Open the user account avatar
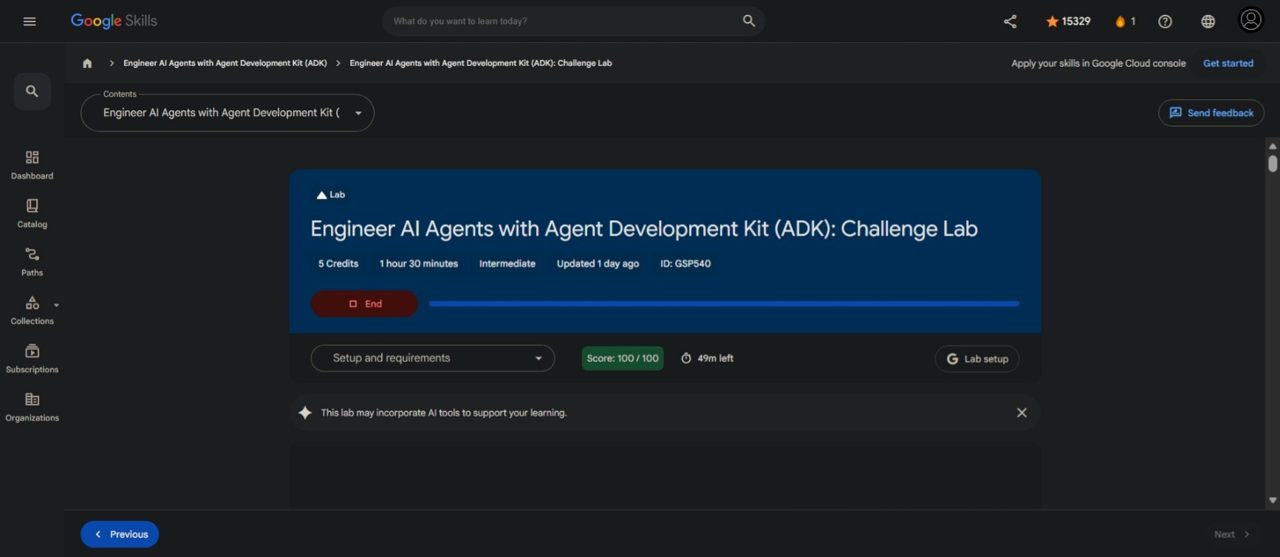This screenshot has width=1280, height=557. click(1251, 20)
